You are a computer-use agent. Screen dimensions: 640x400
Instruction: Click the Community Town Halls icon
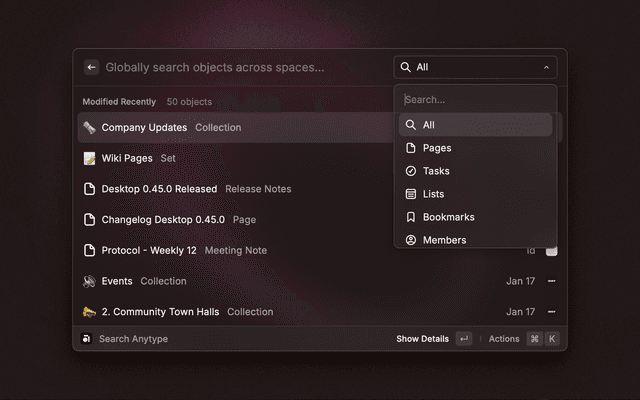[x=89, y=312]
